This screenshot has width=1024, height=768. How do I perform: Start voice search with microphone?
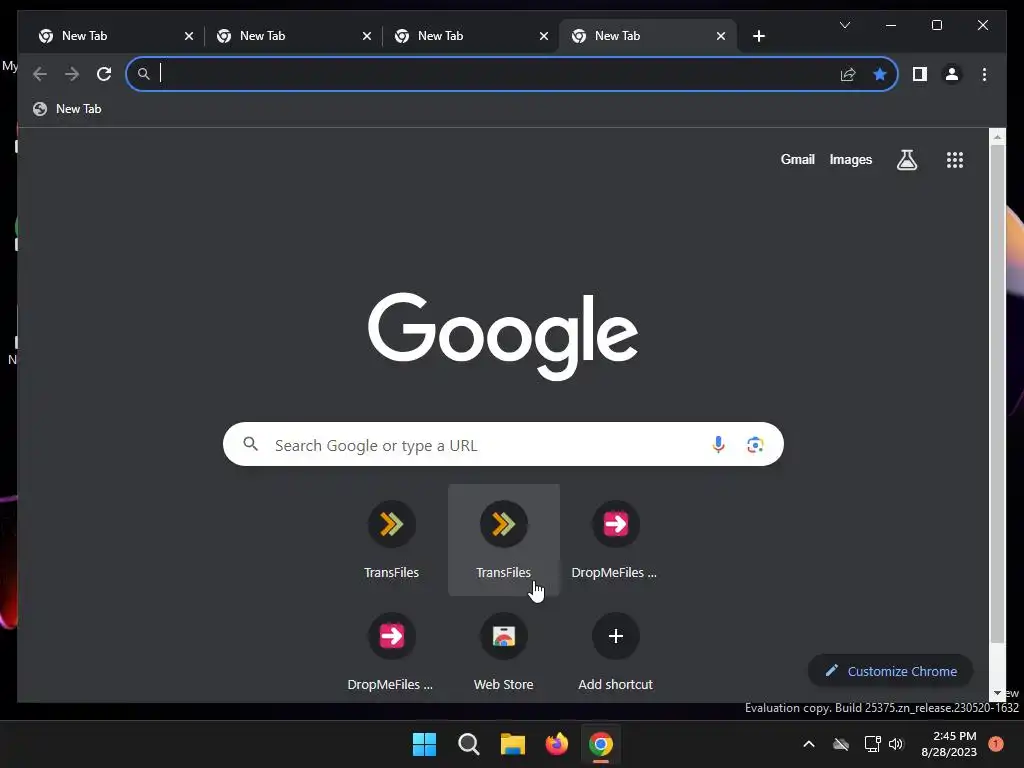pos(718,444)
